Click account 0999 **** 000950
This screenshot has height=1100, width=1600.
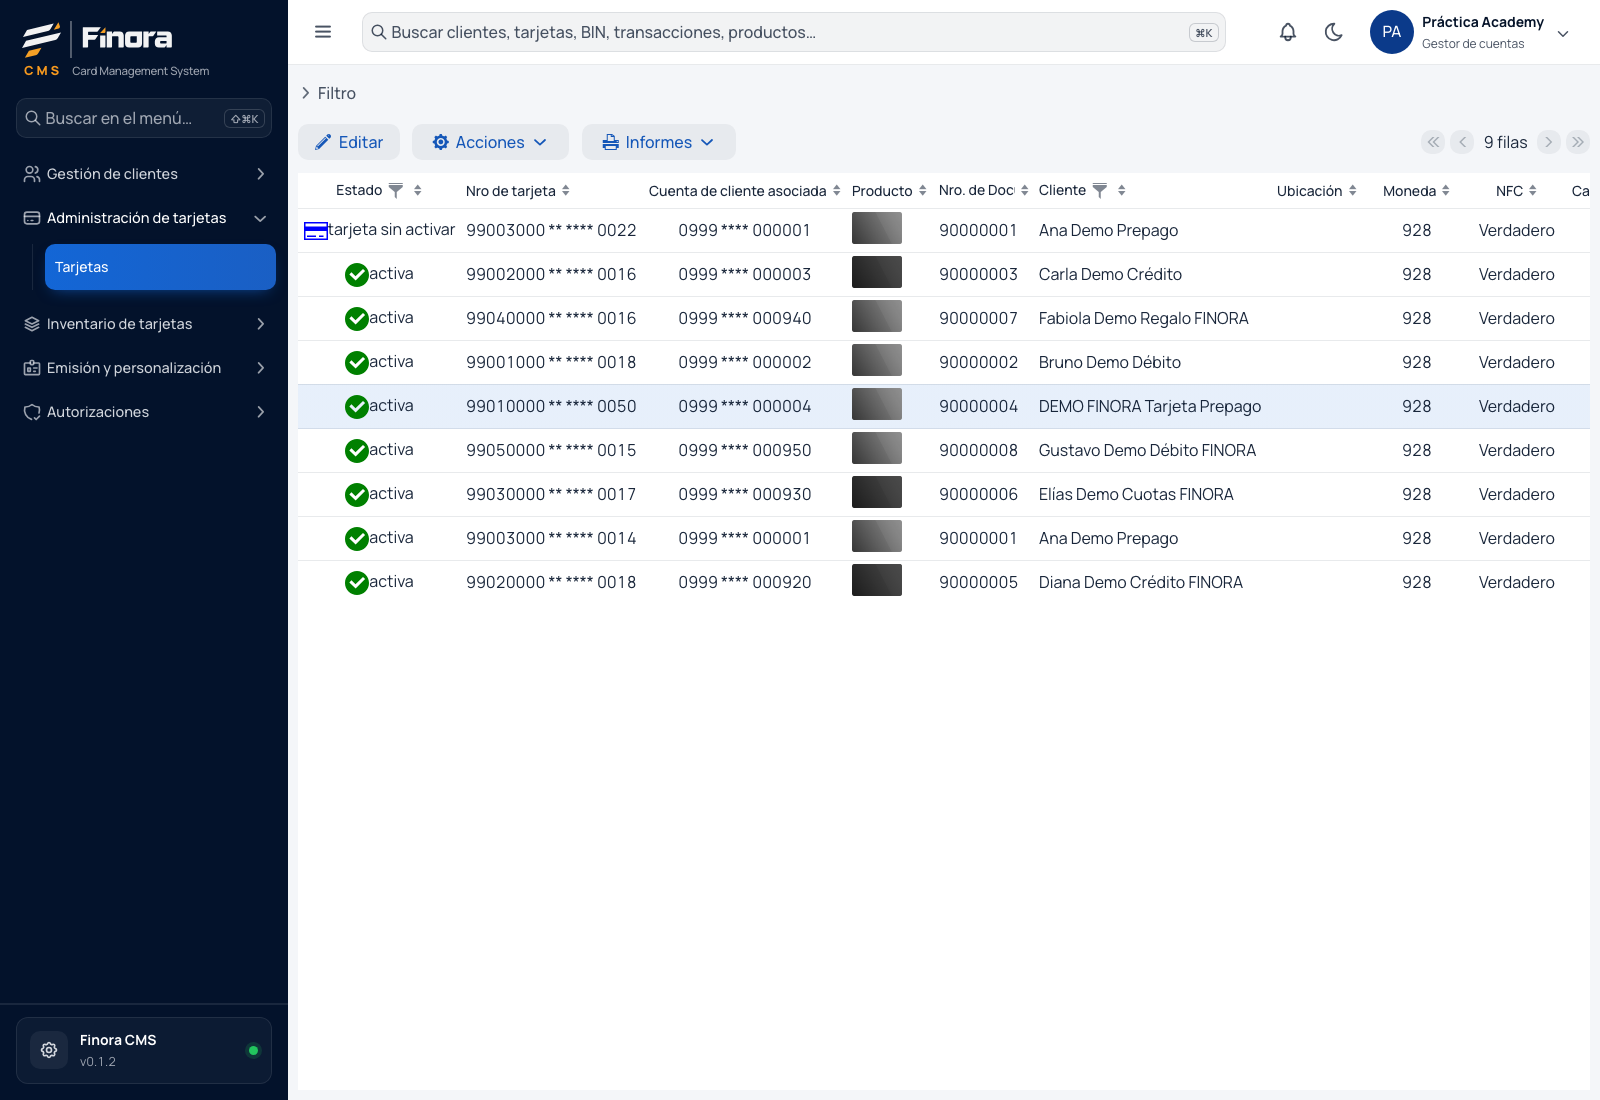point(745,450)
